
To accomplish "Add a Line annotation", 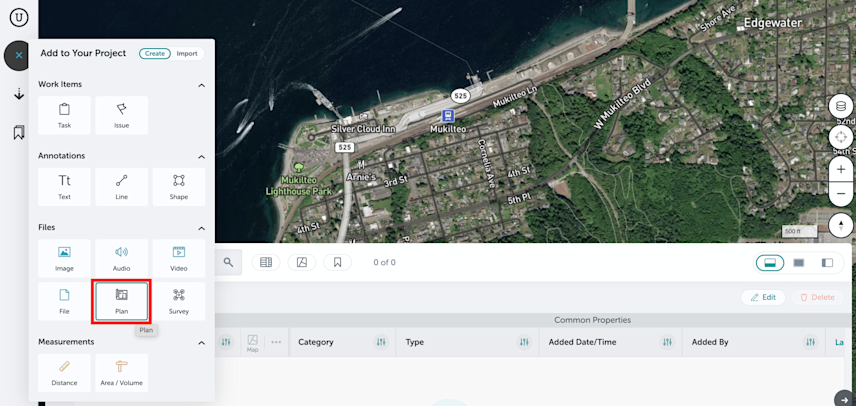I will pyautogui.click(x=122, y=187).
